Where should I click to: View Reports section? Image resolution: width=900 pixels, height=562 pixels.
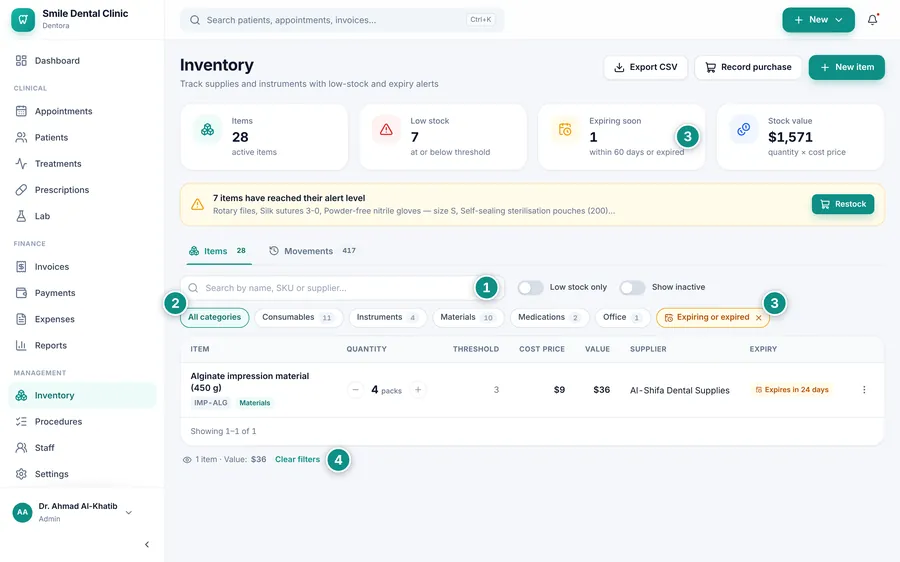(82, 346)
